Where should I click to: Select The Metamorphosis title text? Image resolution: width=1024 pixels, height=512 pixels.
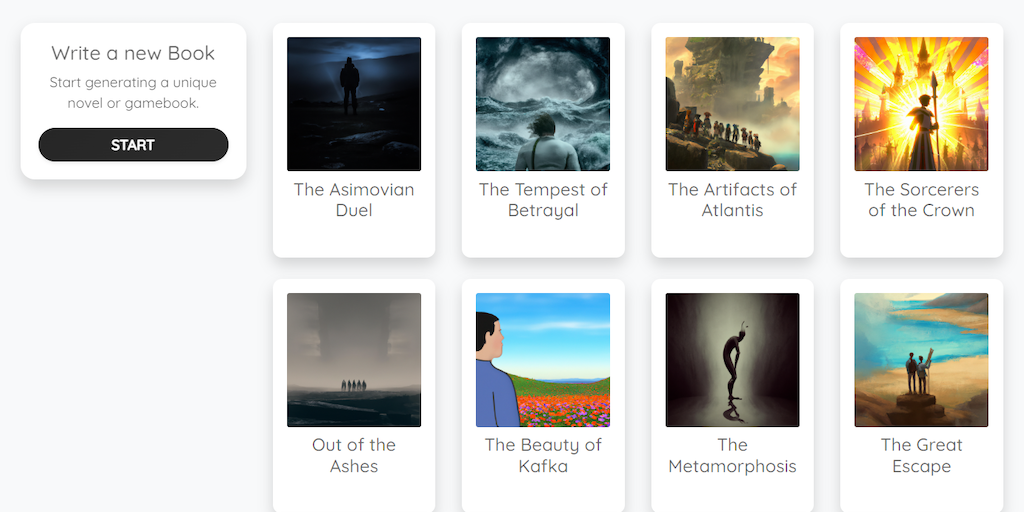tap(732, 455)
